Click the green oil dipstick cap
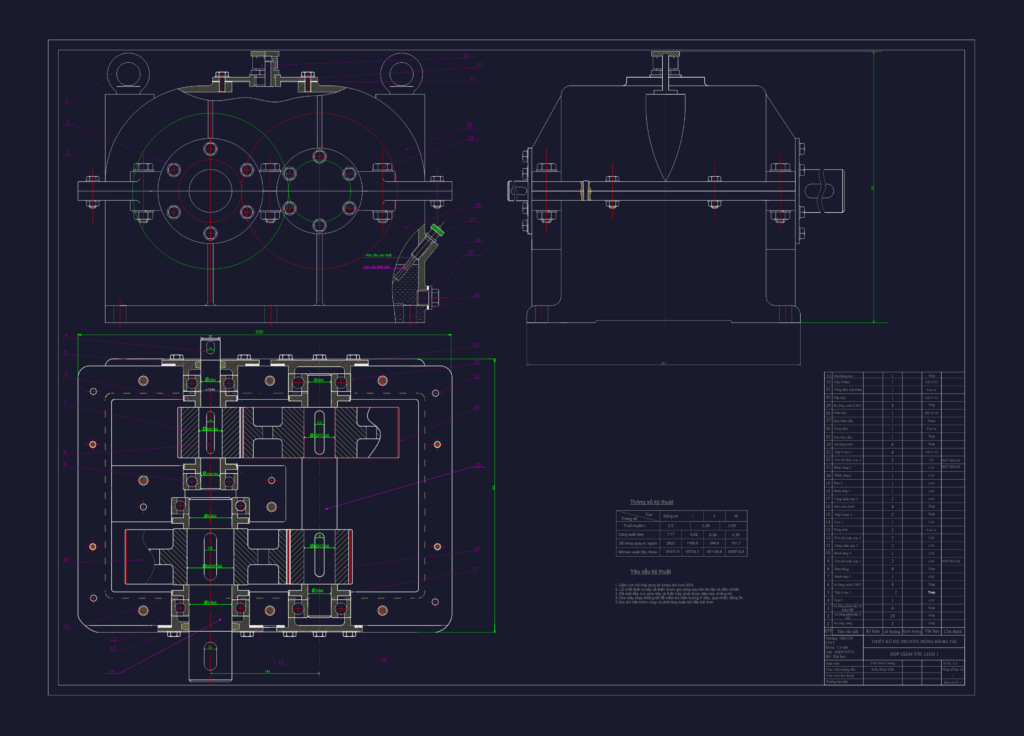 437,230
